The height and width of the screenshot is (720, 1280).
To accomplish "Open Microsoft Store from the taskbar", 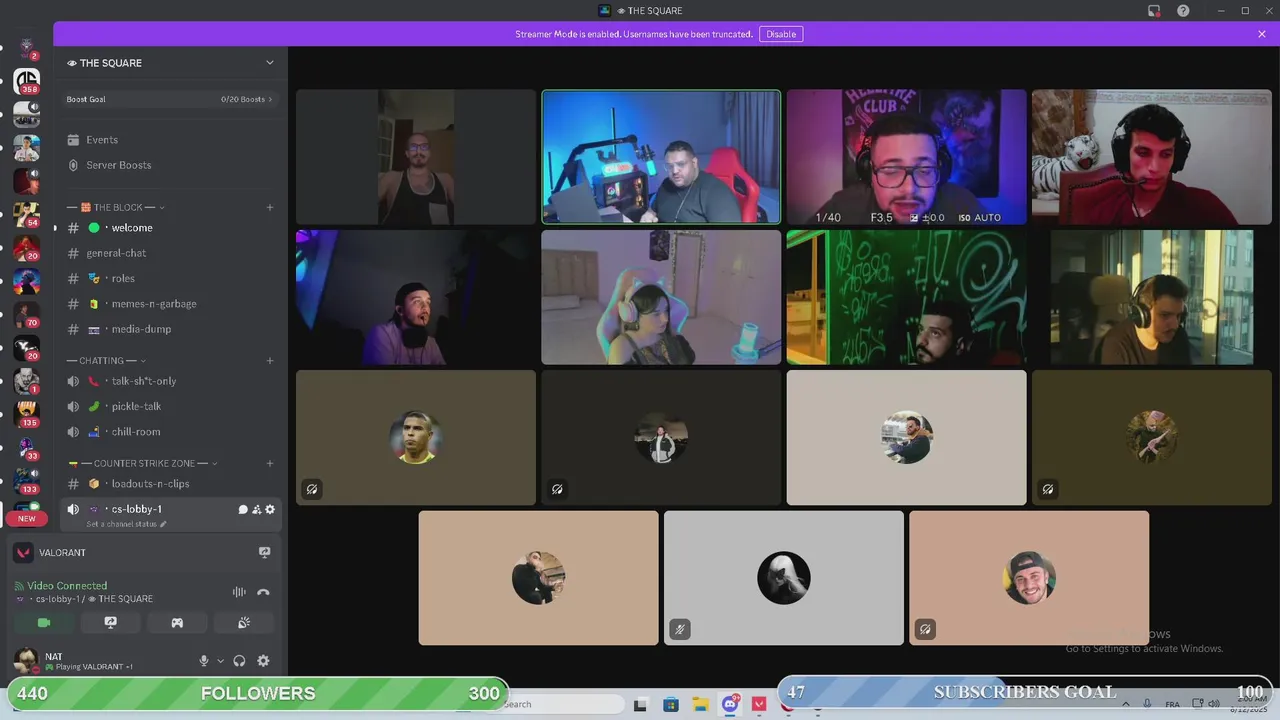I will click(x=670, y=704).
